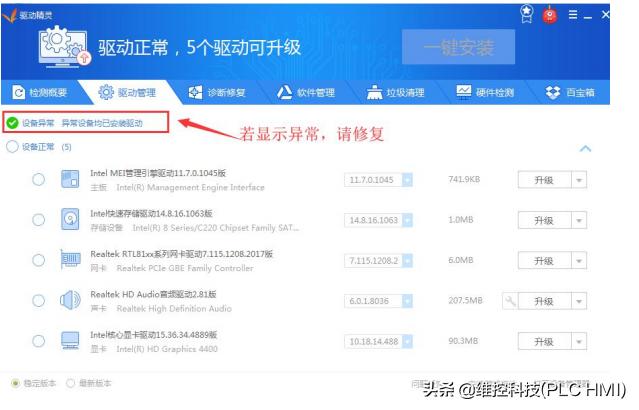Check the Realtek RTL81xx网卡驱动 row checkbox
Screen dimensions: 639x410
click(39, 260)
